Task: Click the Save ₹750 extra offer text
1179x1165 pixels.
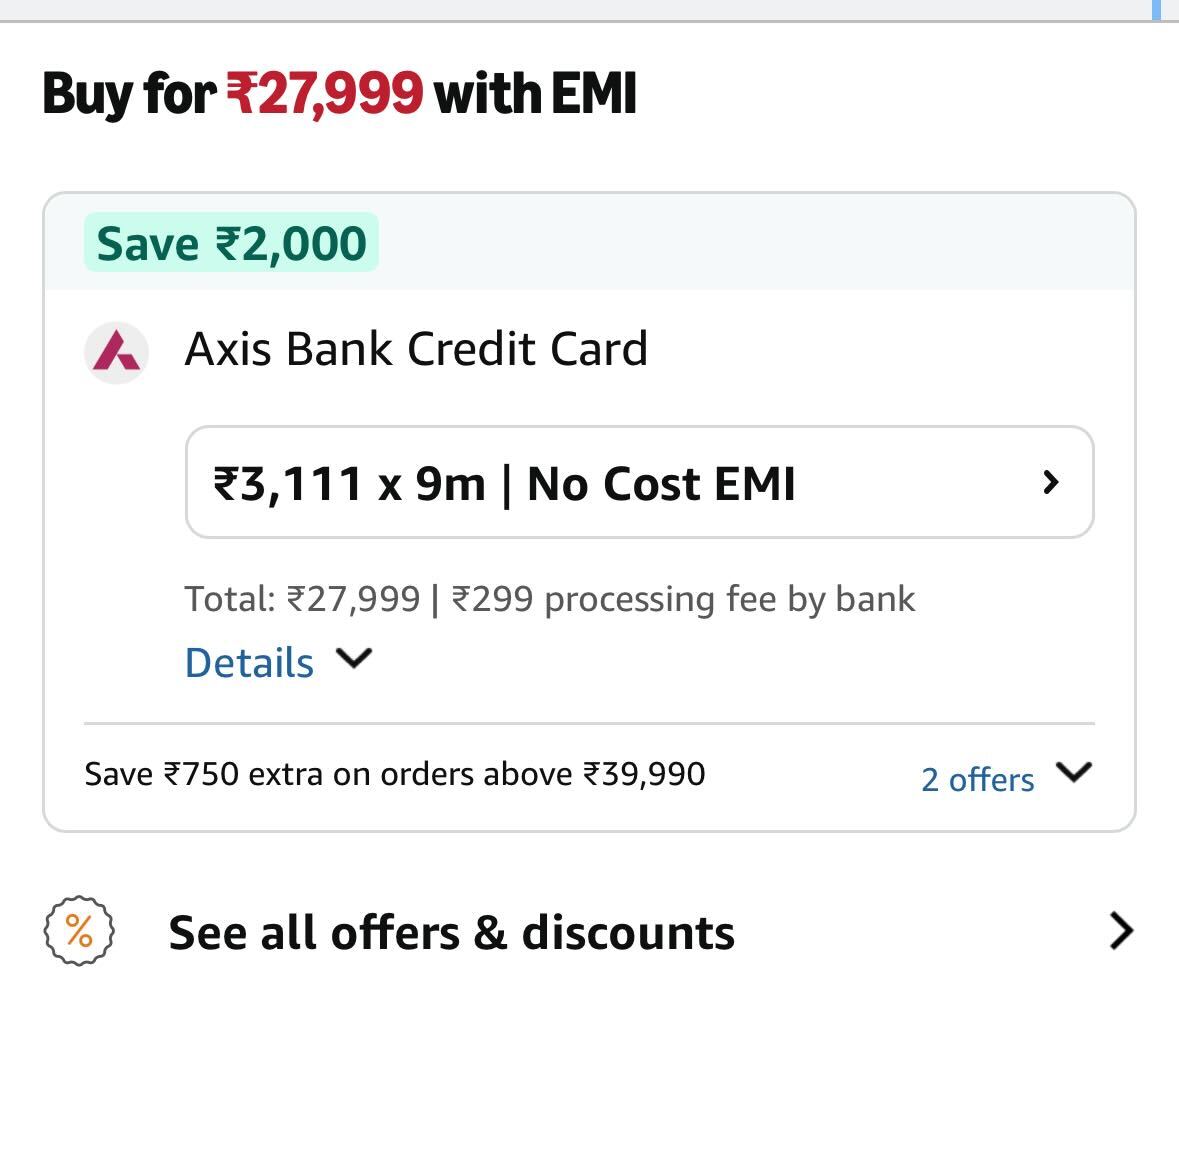Action: click(395, 774)
